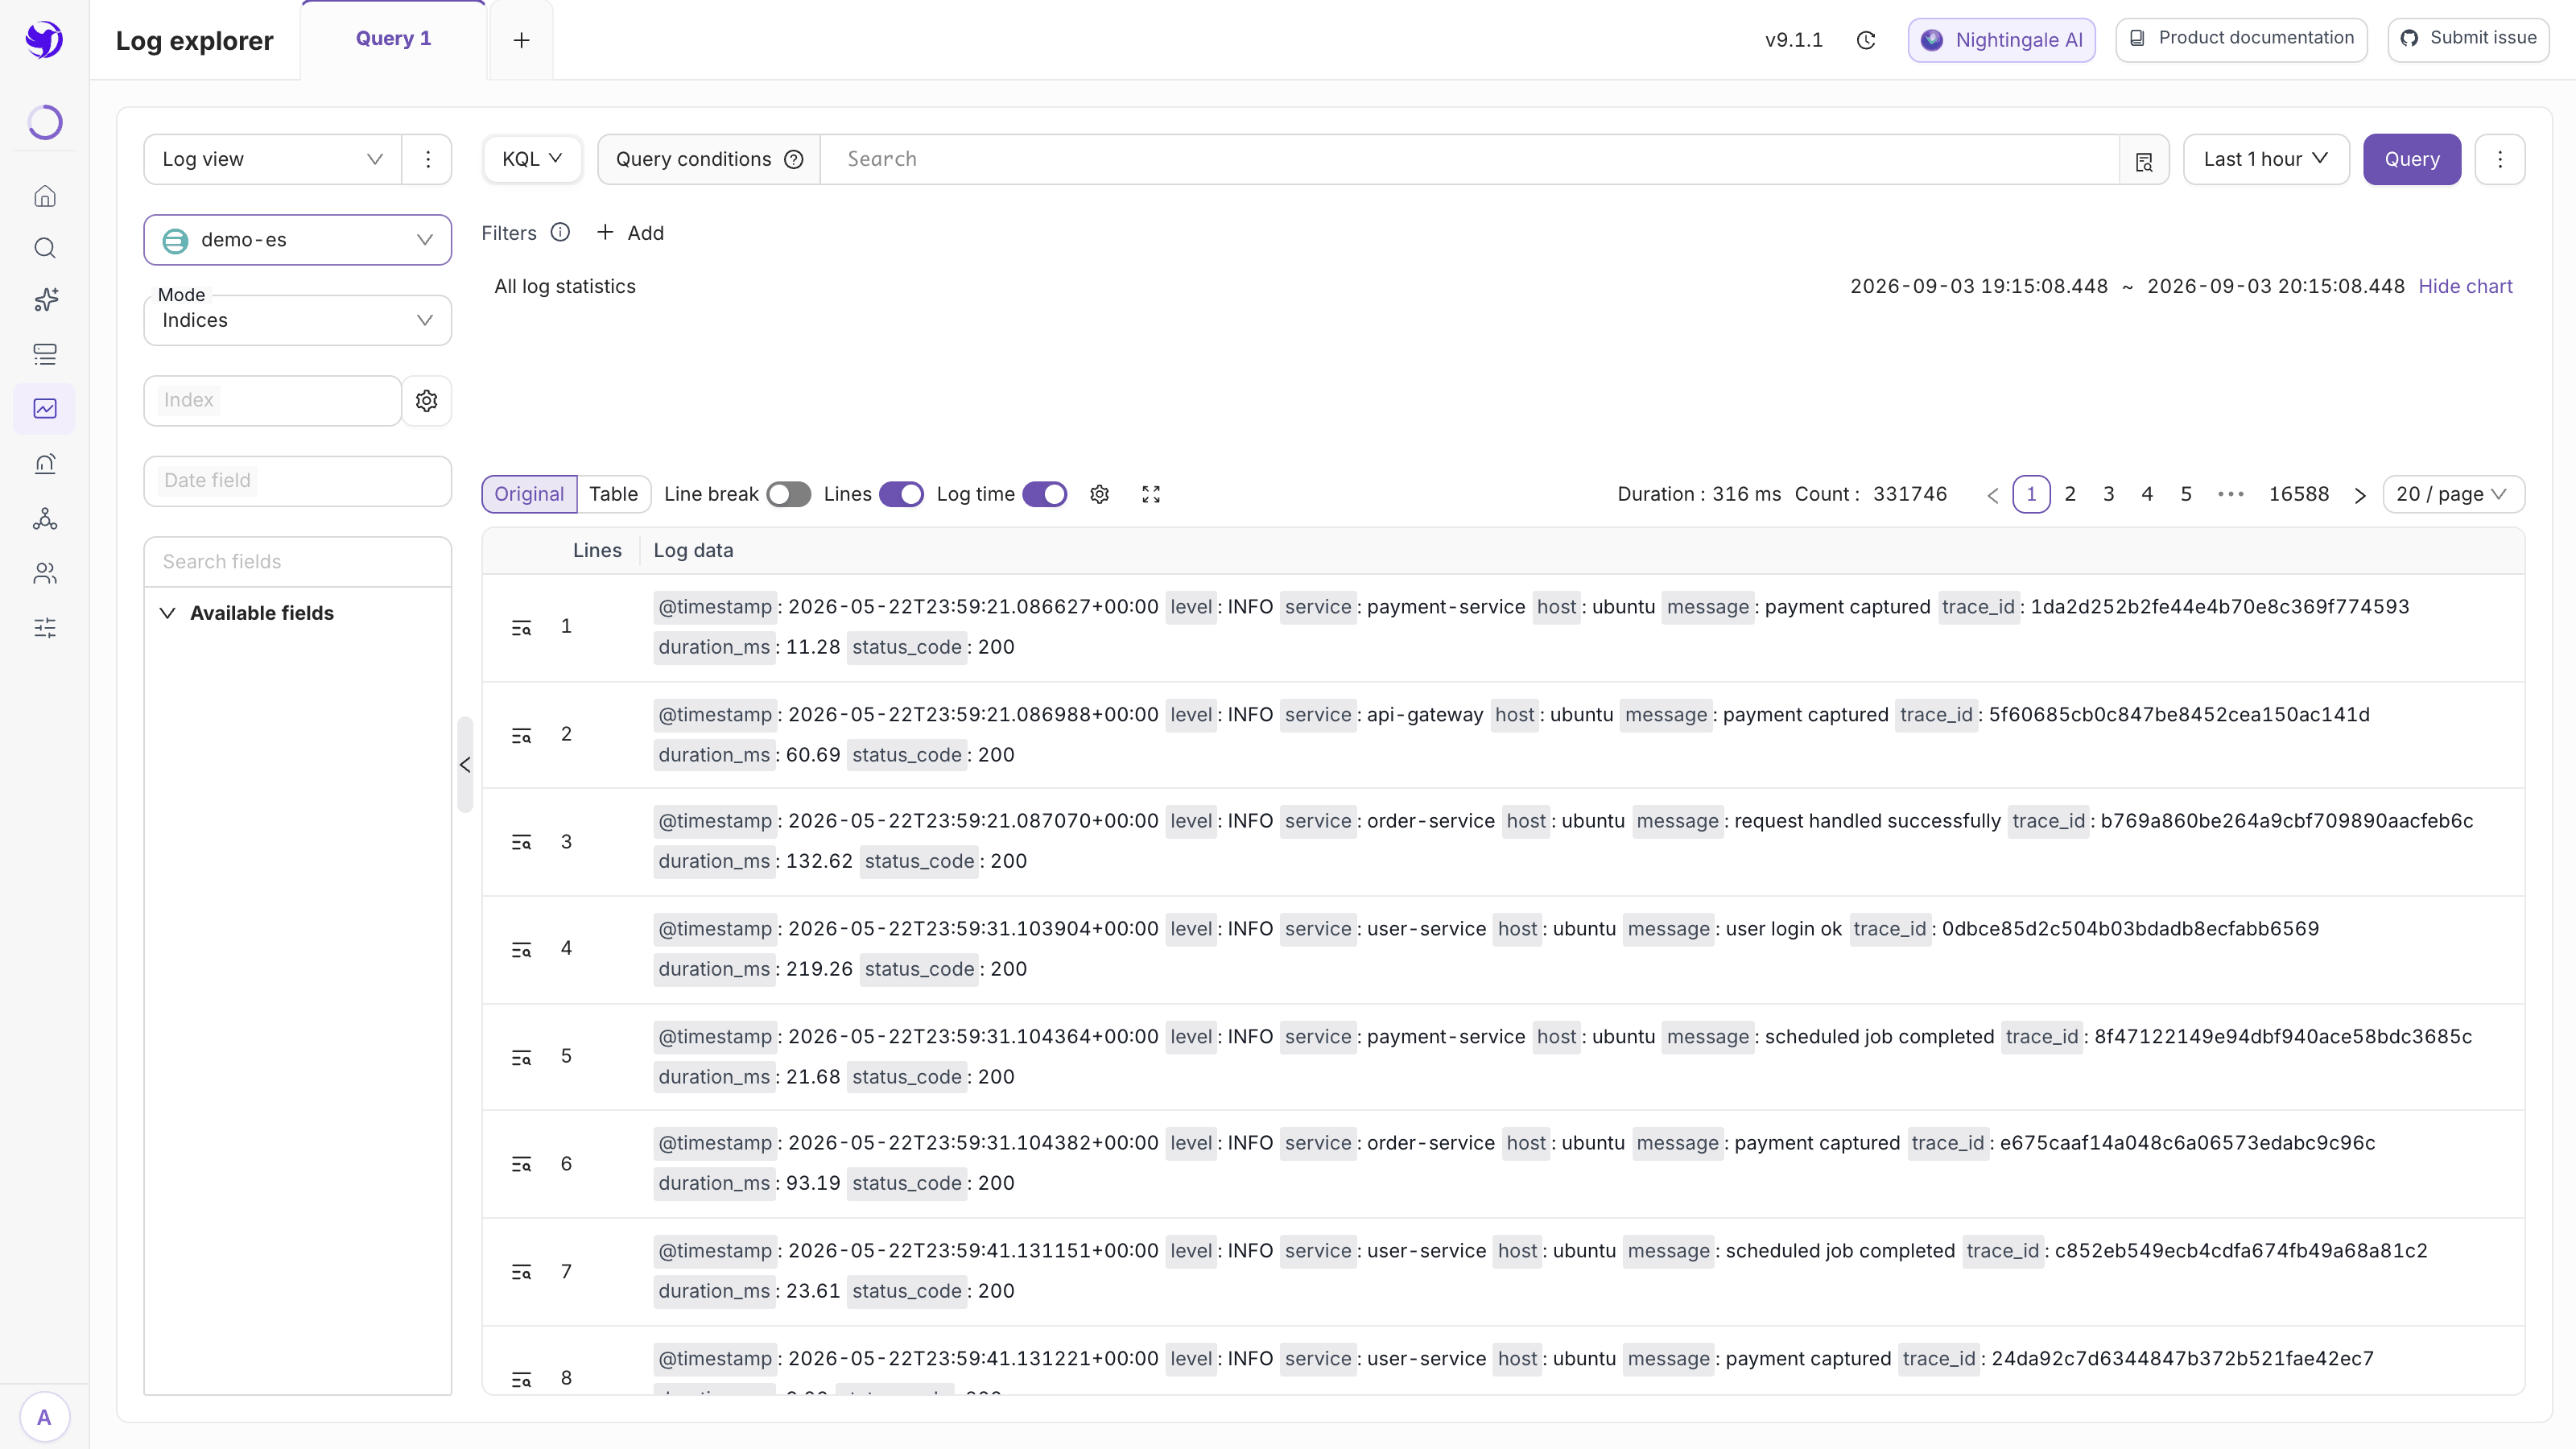This screenshot has width=2576, height=1449.
Task: Open the chart log explorer sidebar icon
Action: (x=45, y=408)
